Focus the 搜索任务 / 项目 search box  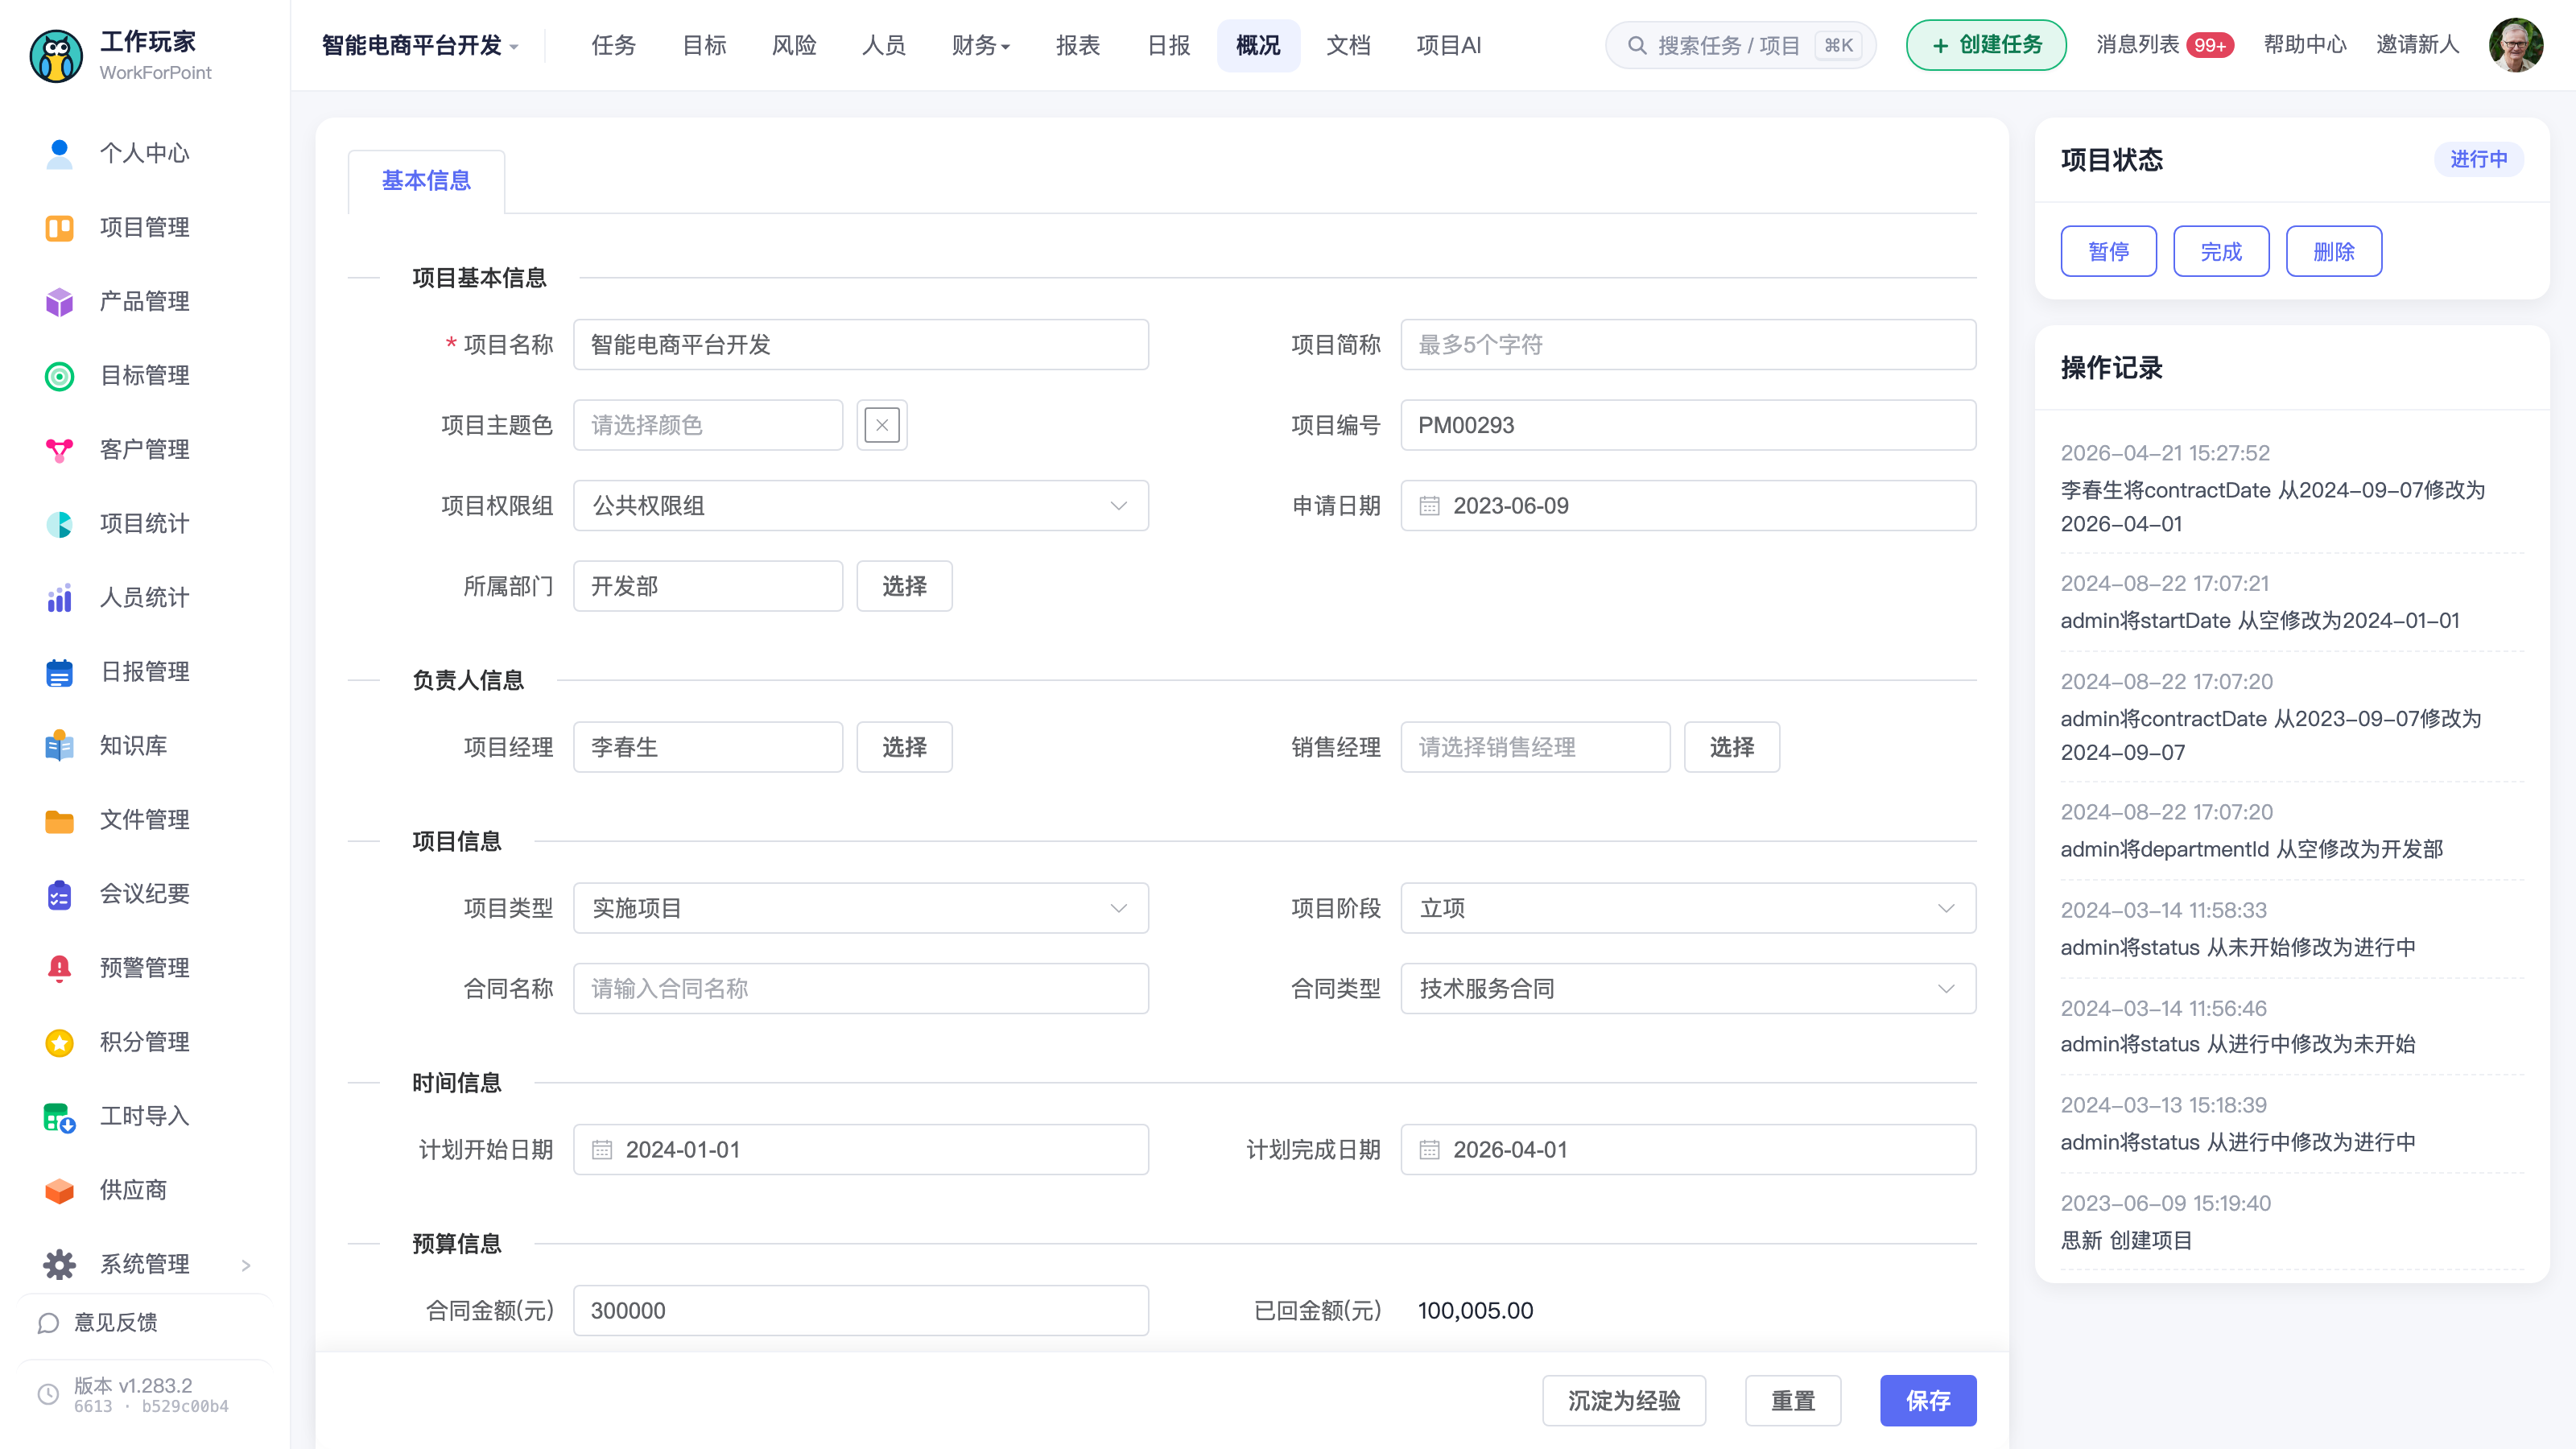click(x=1740, y=45)
